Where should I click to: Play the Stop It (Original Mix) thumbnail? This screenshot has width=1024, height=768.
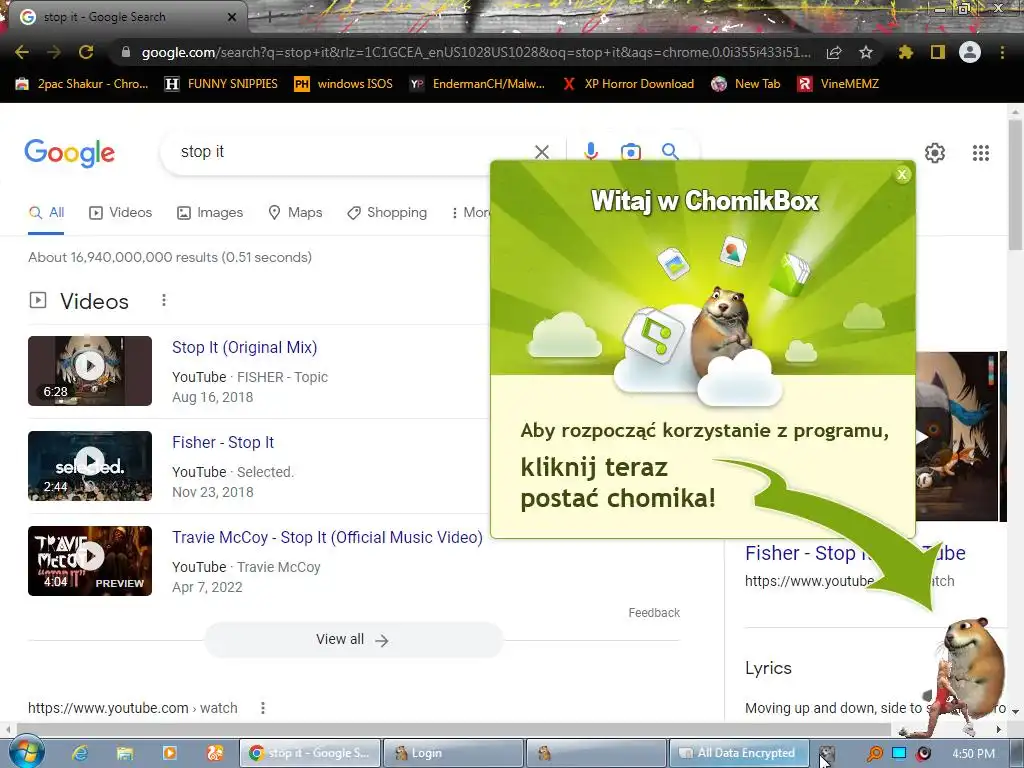click(90, 371)
